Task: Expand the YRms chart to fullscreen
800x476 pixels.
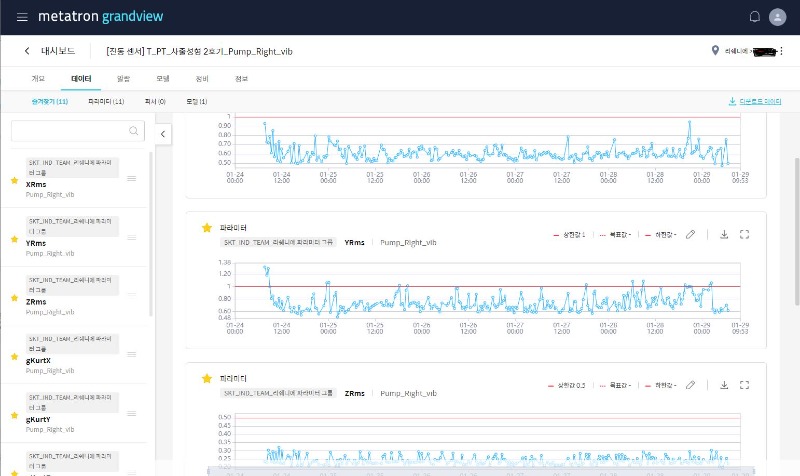Action: (x=744, y=235)
